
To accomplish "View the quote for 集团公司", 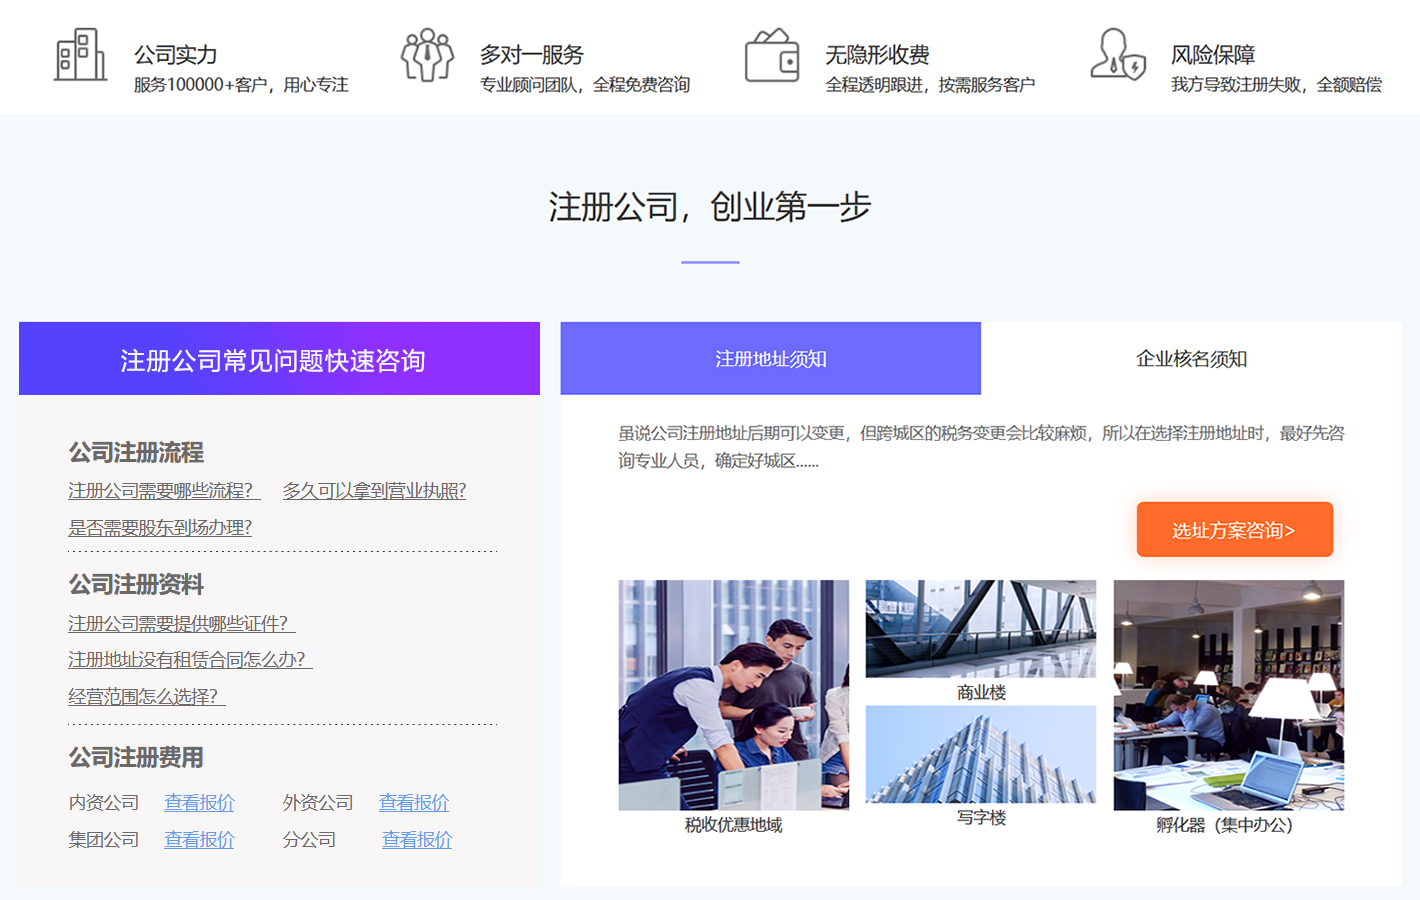I will click(199, 840).
